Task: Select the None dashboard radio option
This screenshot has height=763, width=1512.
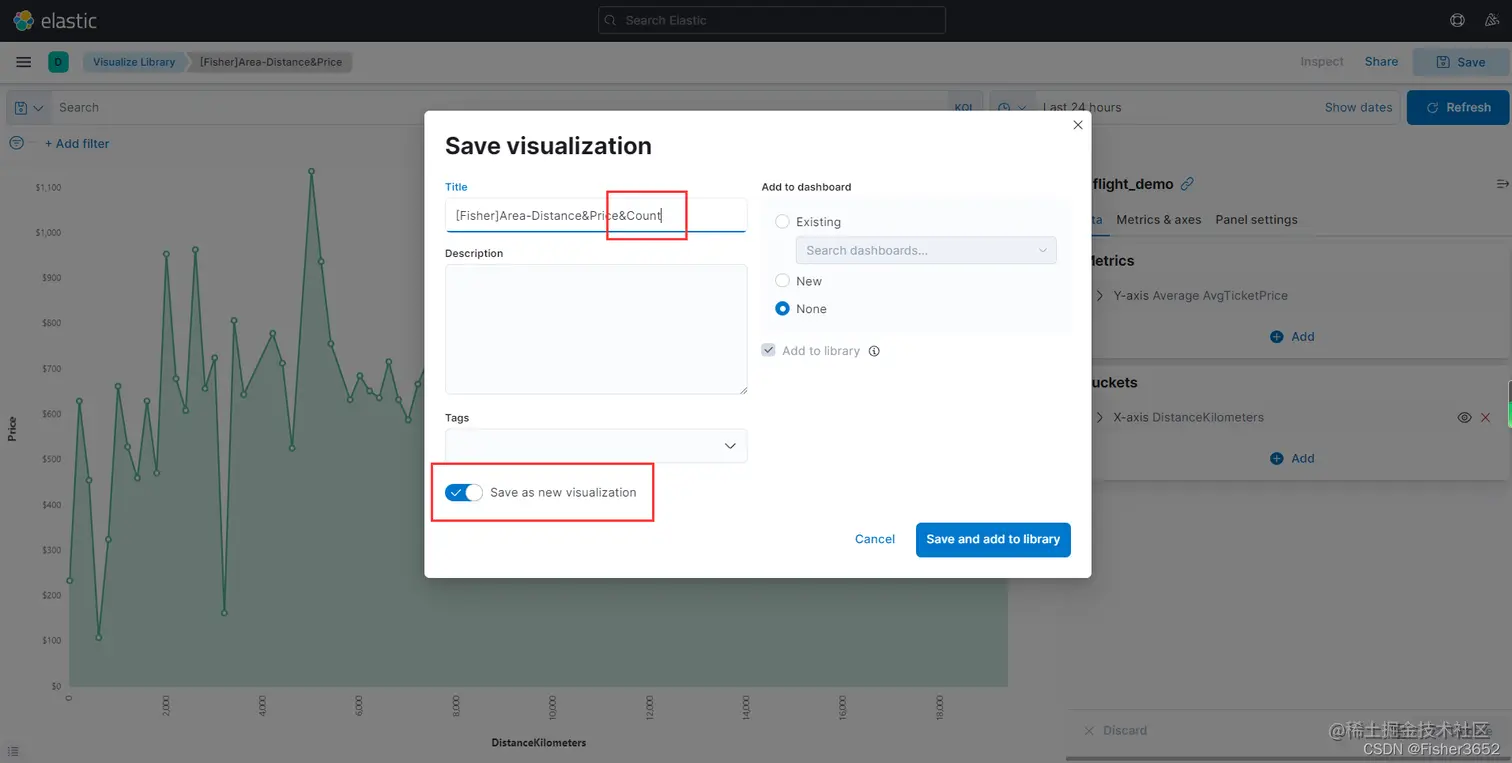Action: [783, 309]
